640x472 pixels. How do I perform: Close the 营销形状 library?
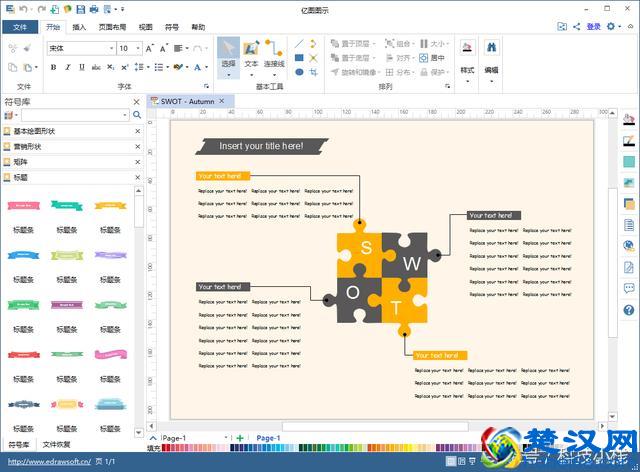[x=138, y=147]
